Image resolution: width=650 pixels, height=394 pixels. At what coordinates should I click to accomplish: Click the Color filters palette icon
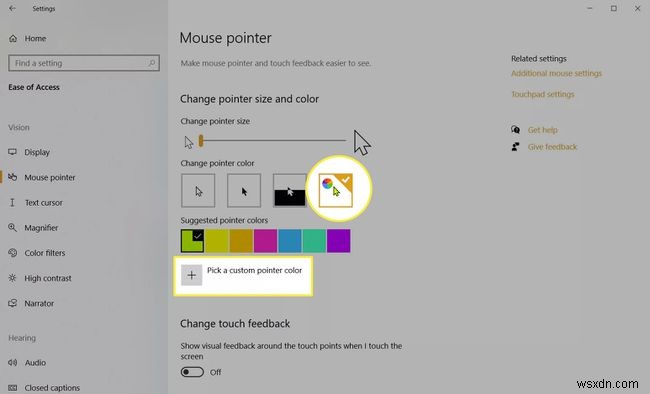(12, 253)
